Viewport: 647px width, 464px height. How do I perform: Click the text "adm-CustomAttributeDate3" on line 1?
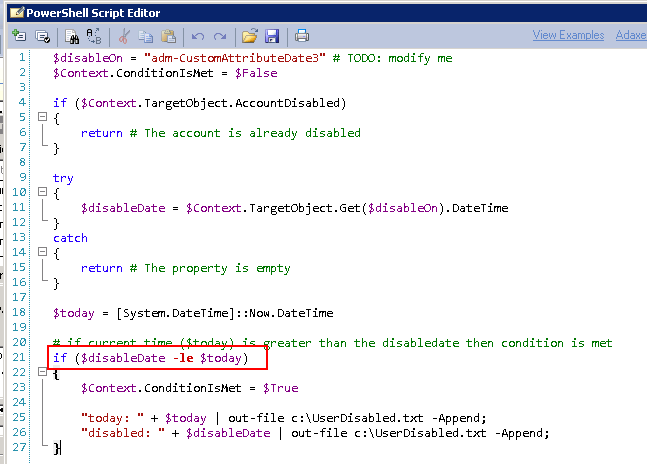(235, 58)
